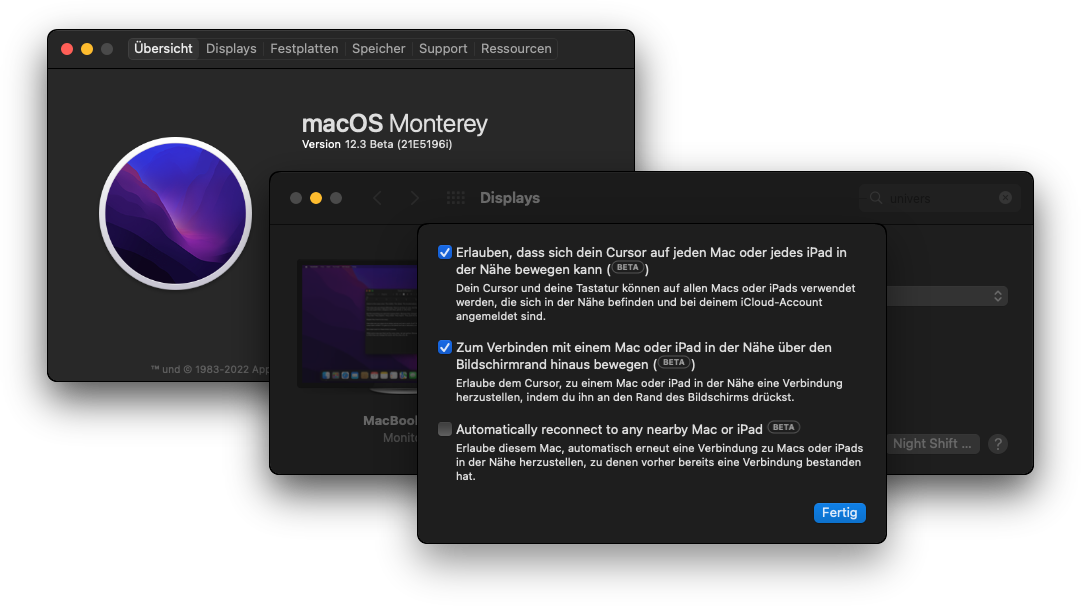Minimize the About This Mac window
Image resolution: width=1081 pixels, height=606 pixels.
tap(87, 49)
